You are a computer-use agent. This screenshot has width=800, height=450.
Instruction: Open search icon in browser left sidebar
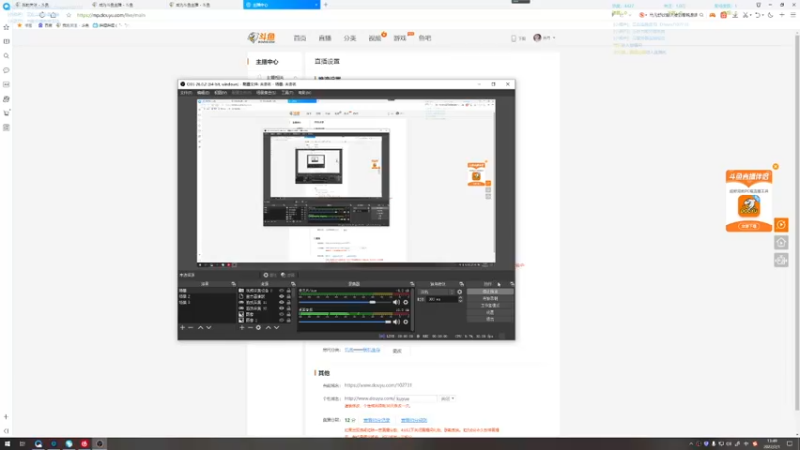6,56
